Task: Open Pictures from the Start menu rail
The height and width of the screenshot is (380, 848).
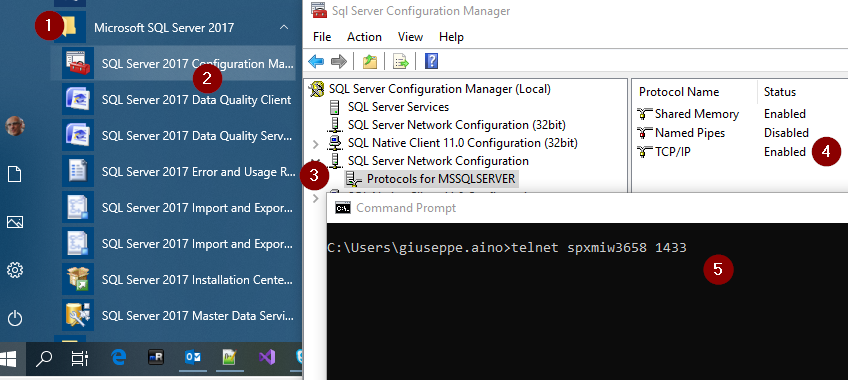Action: [15, 222]
